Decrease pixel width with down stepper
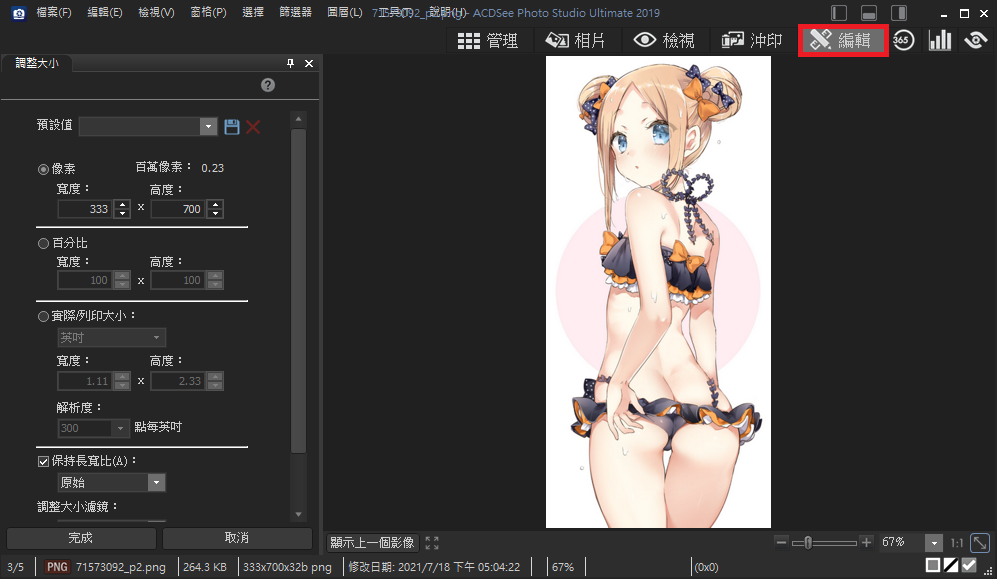Screen dimensions: 997x579 point(122,214)
